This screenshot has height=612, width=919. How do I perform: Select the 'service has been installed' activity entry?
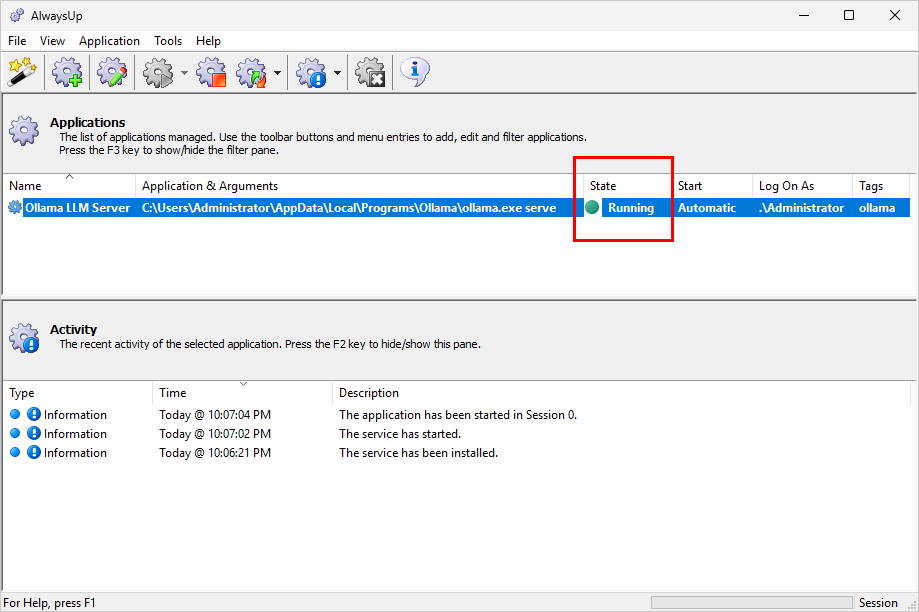417,453
